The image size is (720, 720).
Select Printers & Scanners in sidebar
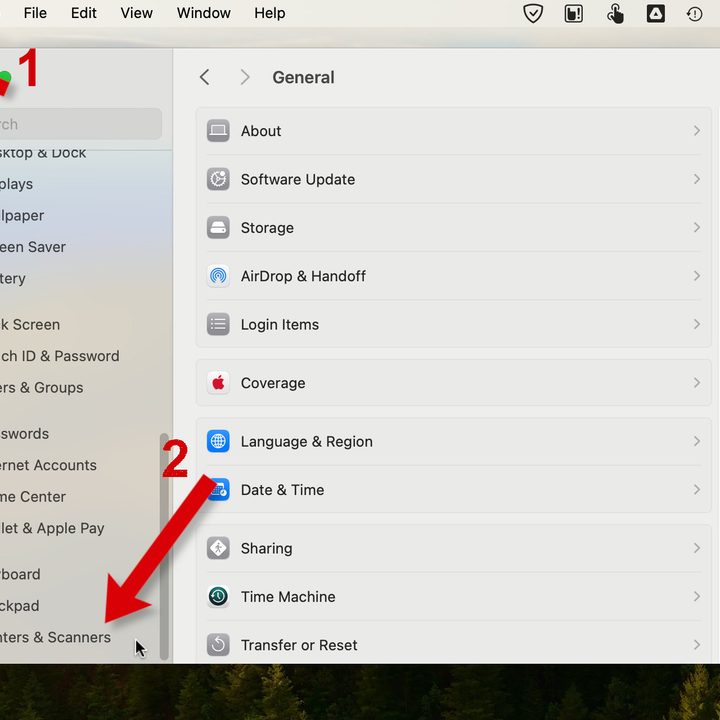pyautogui.click(x=55, y=637)
